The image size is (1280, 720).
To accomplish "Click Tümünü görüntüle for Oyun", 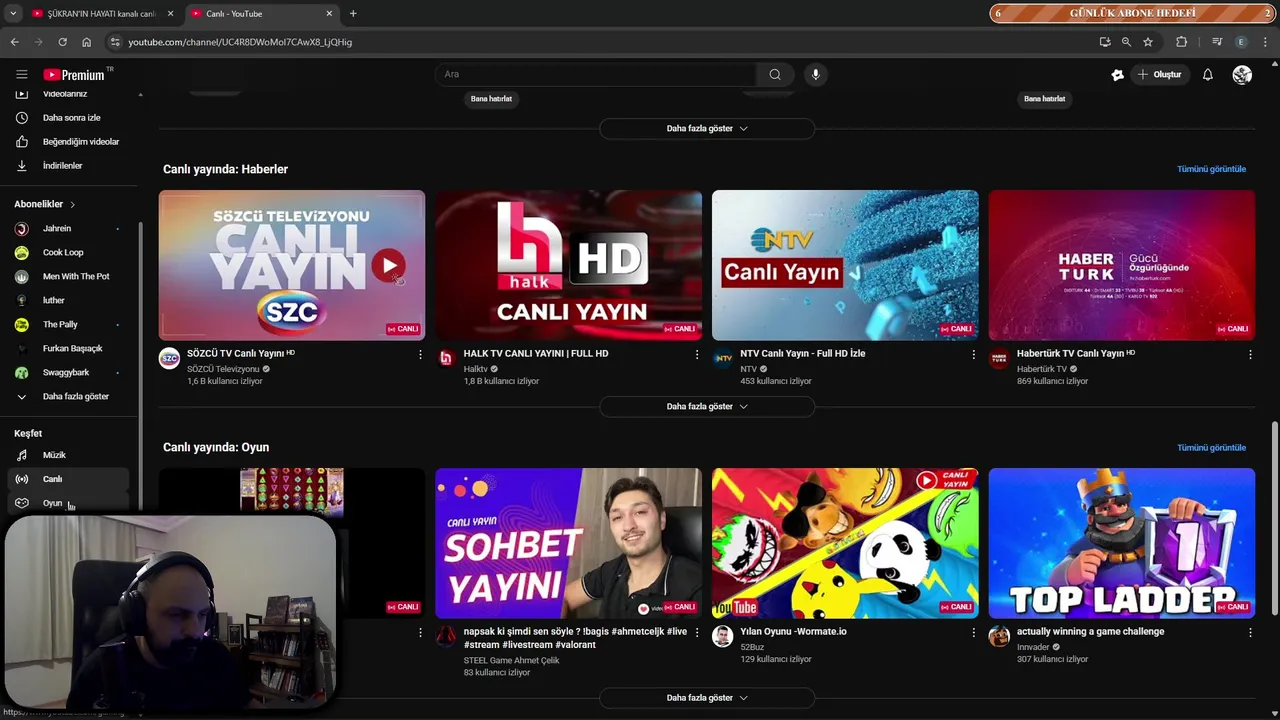I will coord(1211,448).
